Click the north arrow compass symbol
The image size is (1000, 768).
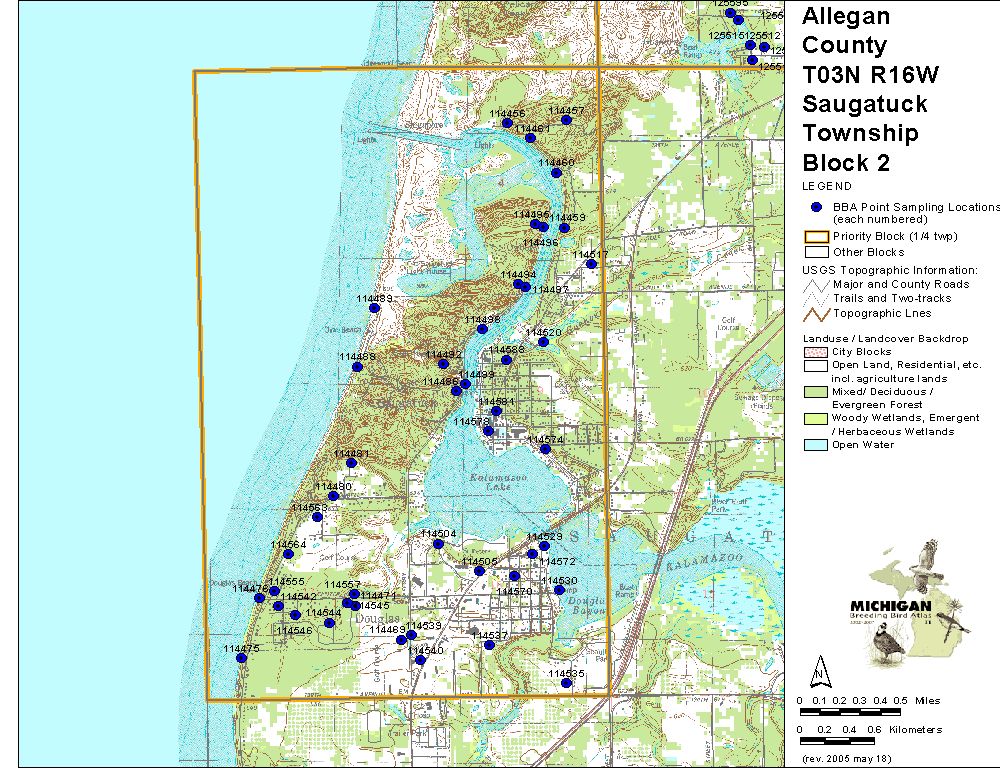coord(819,670)
